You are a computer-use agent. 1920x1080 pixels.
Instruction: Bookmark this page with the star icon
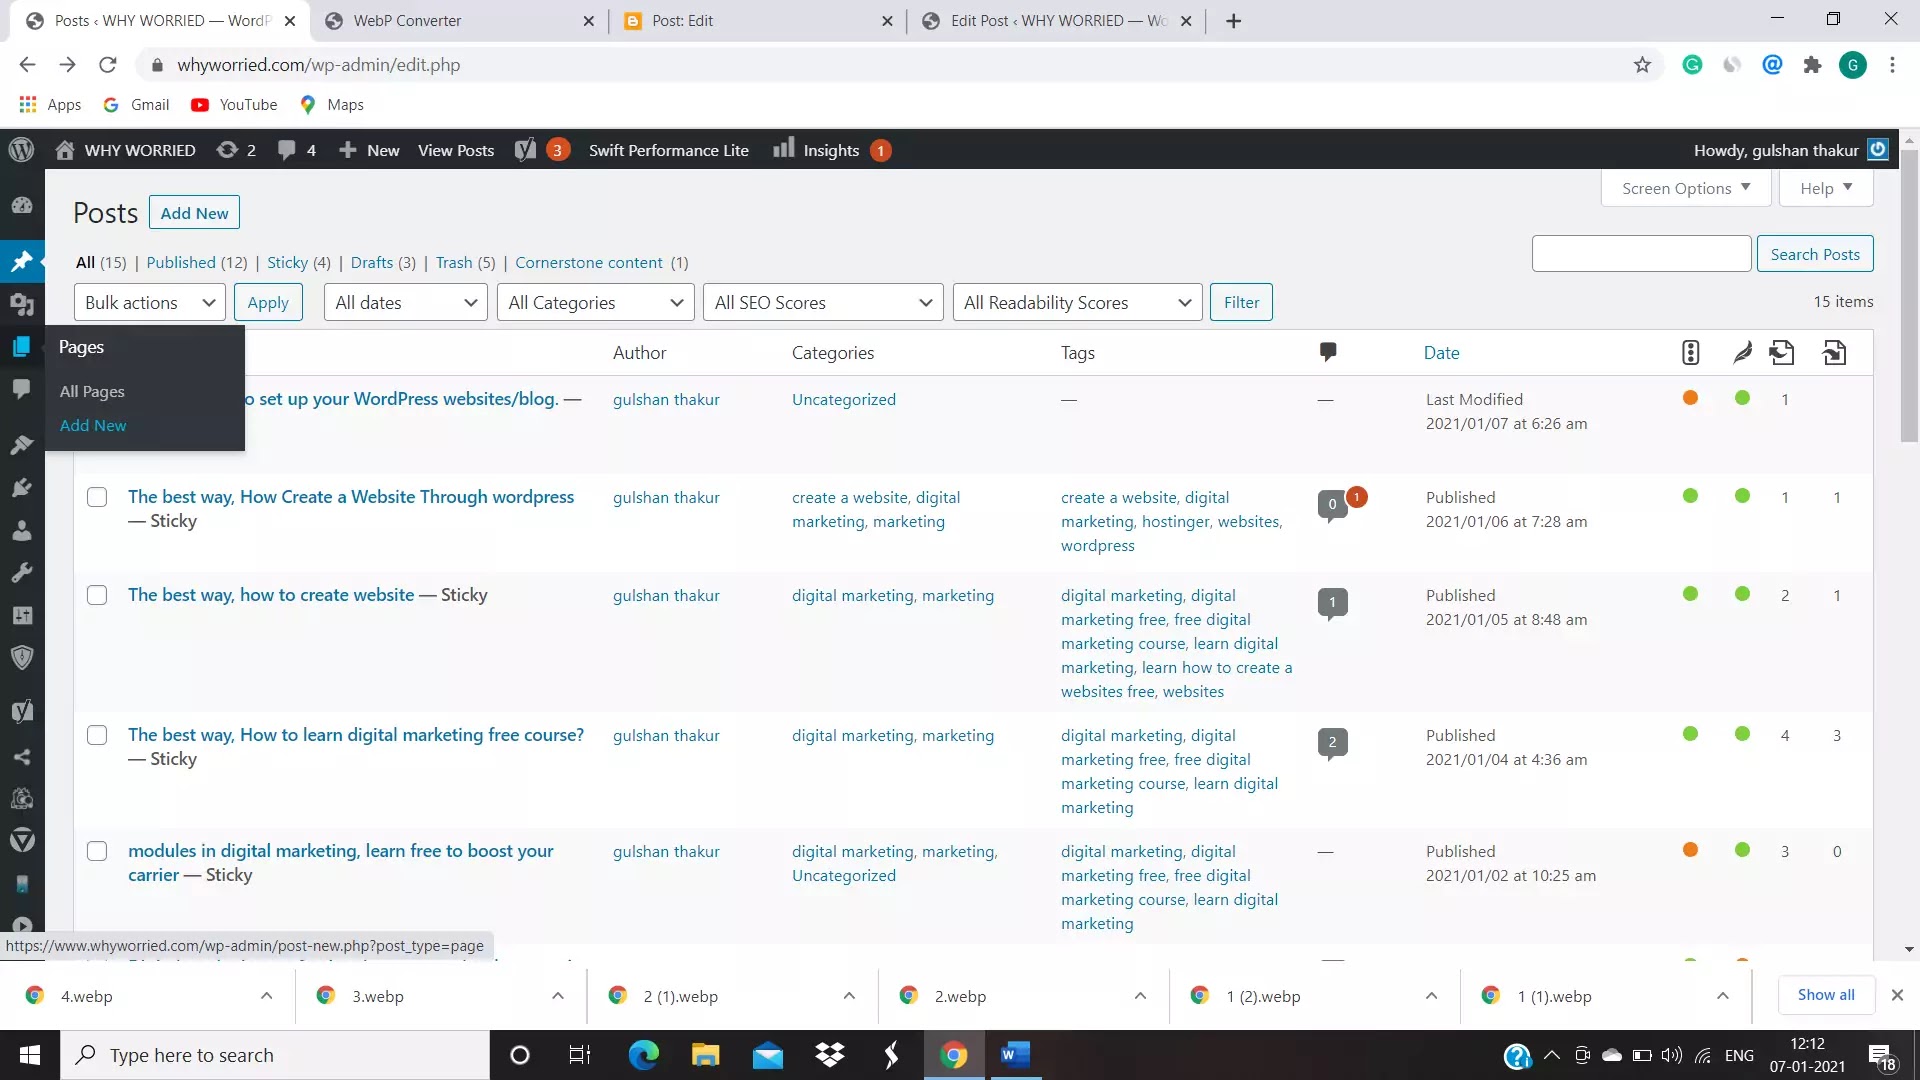pos(1642,65)
